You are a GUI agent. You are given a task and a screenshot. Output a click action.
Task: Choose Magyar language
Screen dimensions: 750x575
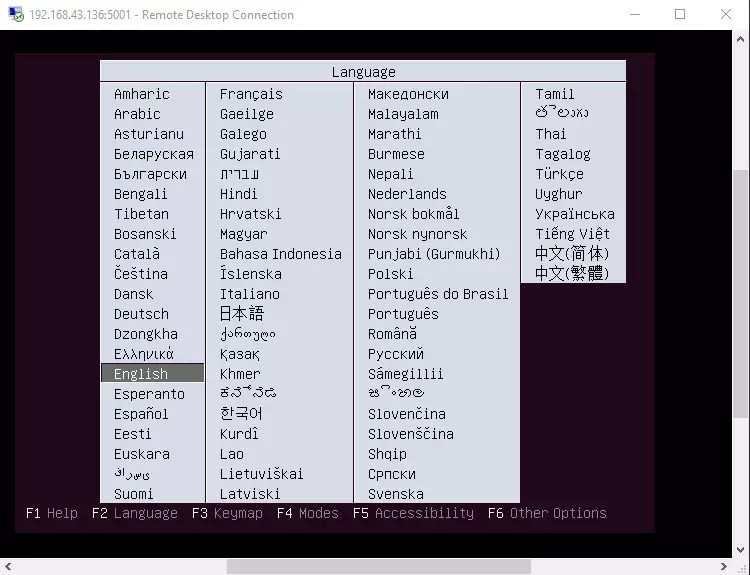[243, 234]
